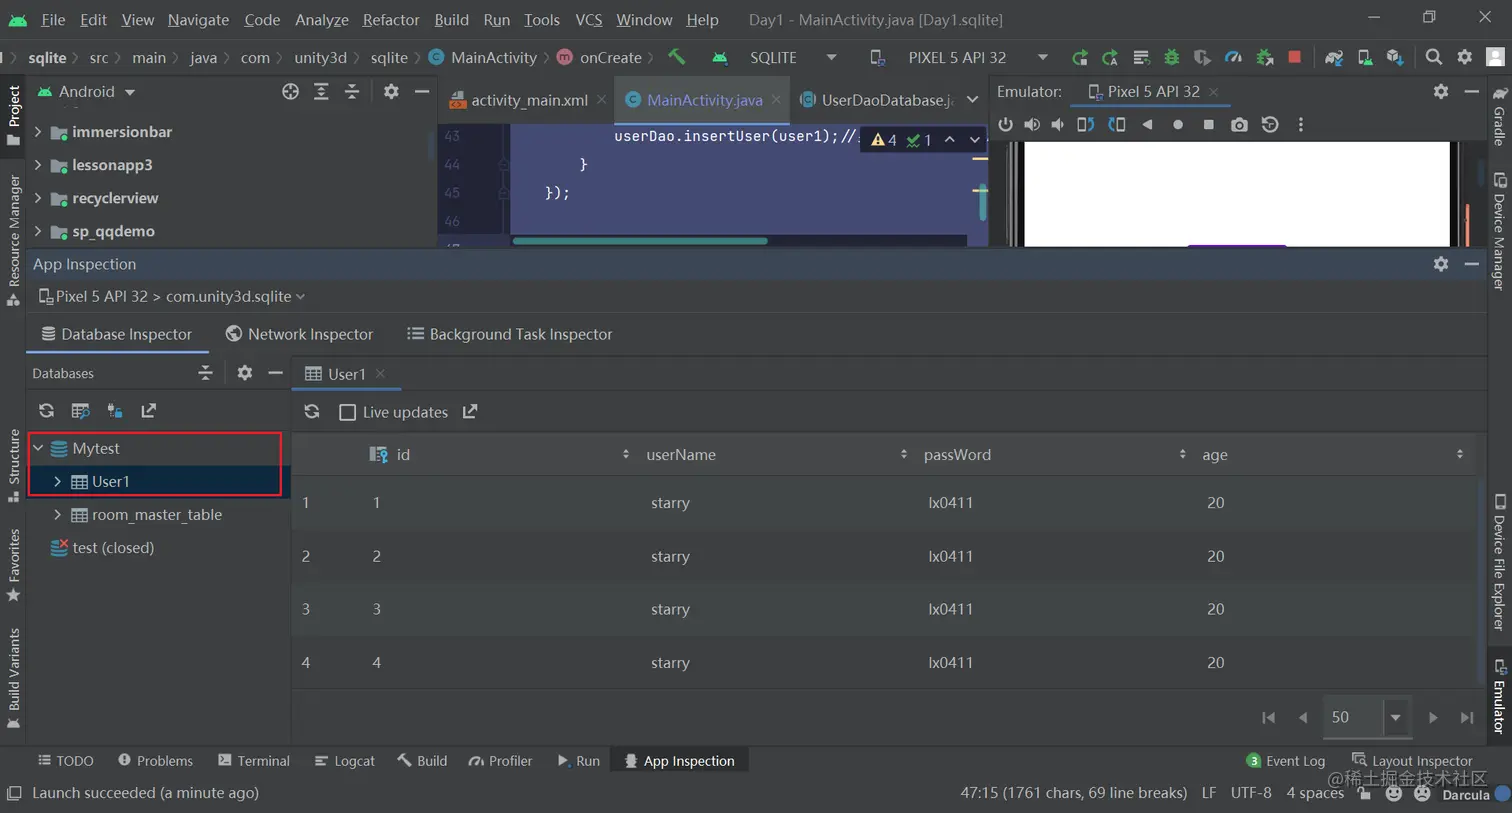Screen dimensions: 1512x813
Task: Collapse the Mytest database node
Action: [38, 449]
